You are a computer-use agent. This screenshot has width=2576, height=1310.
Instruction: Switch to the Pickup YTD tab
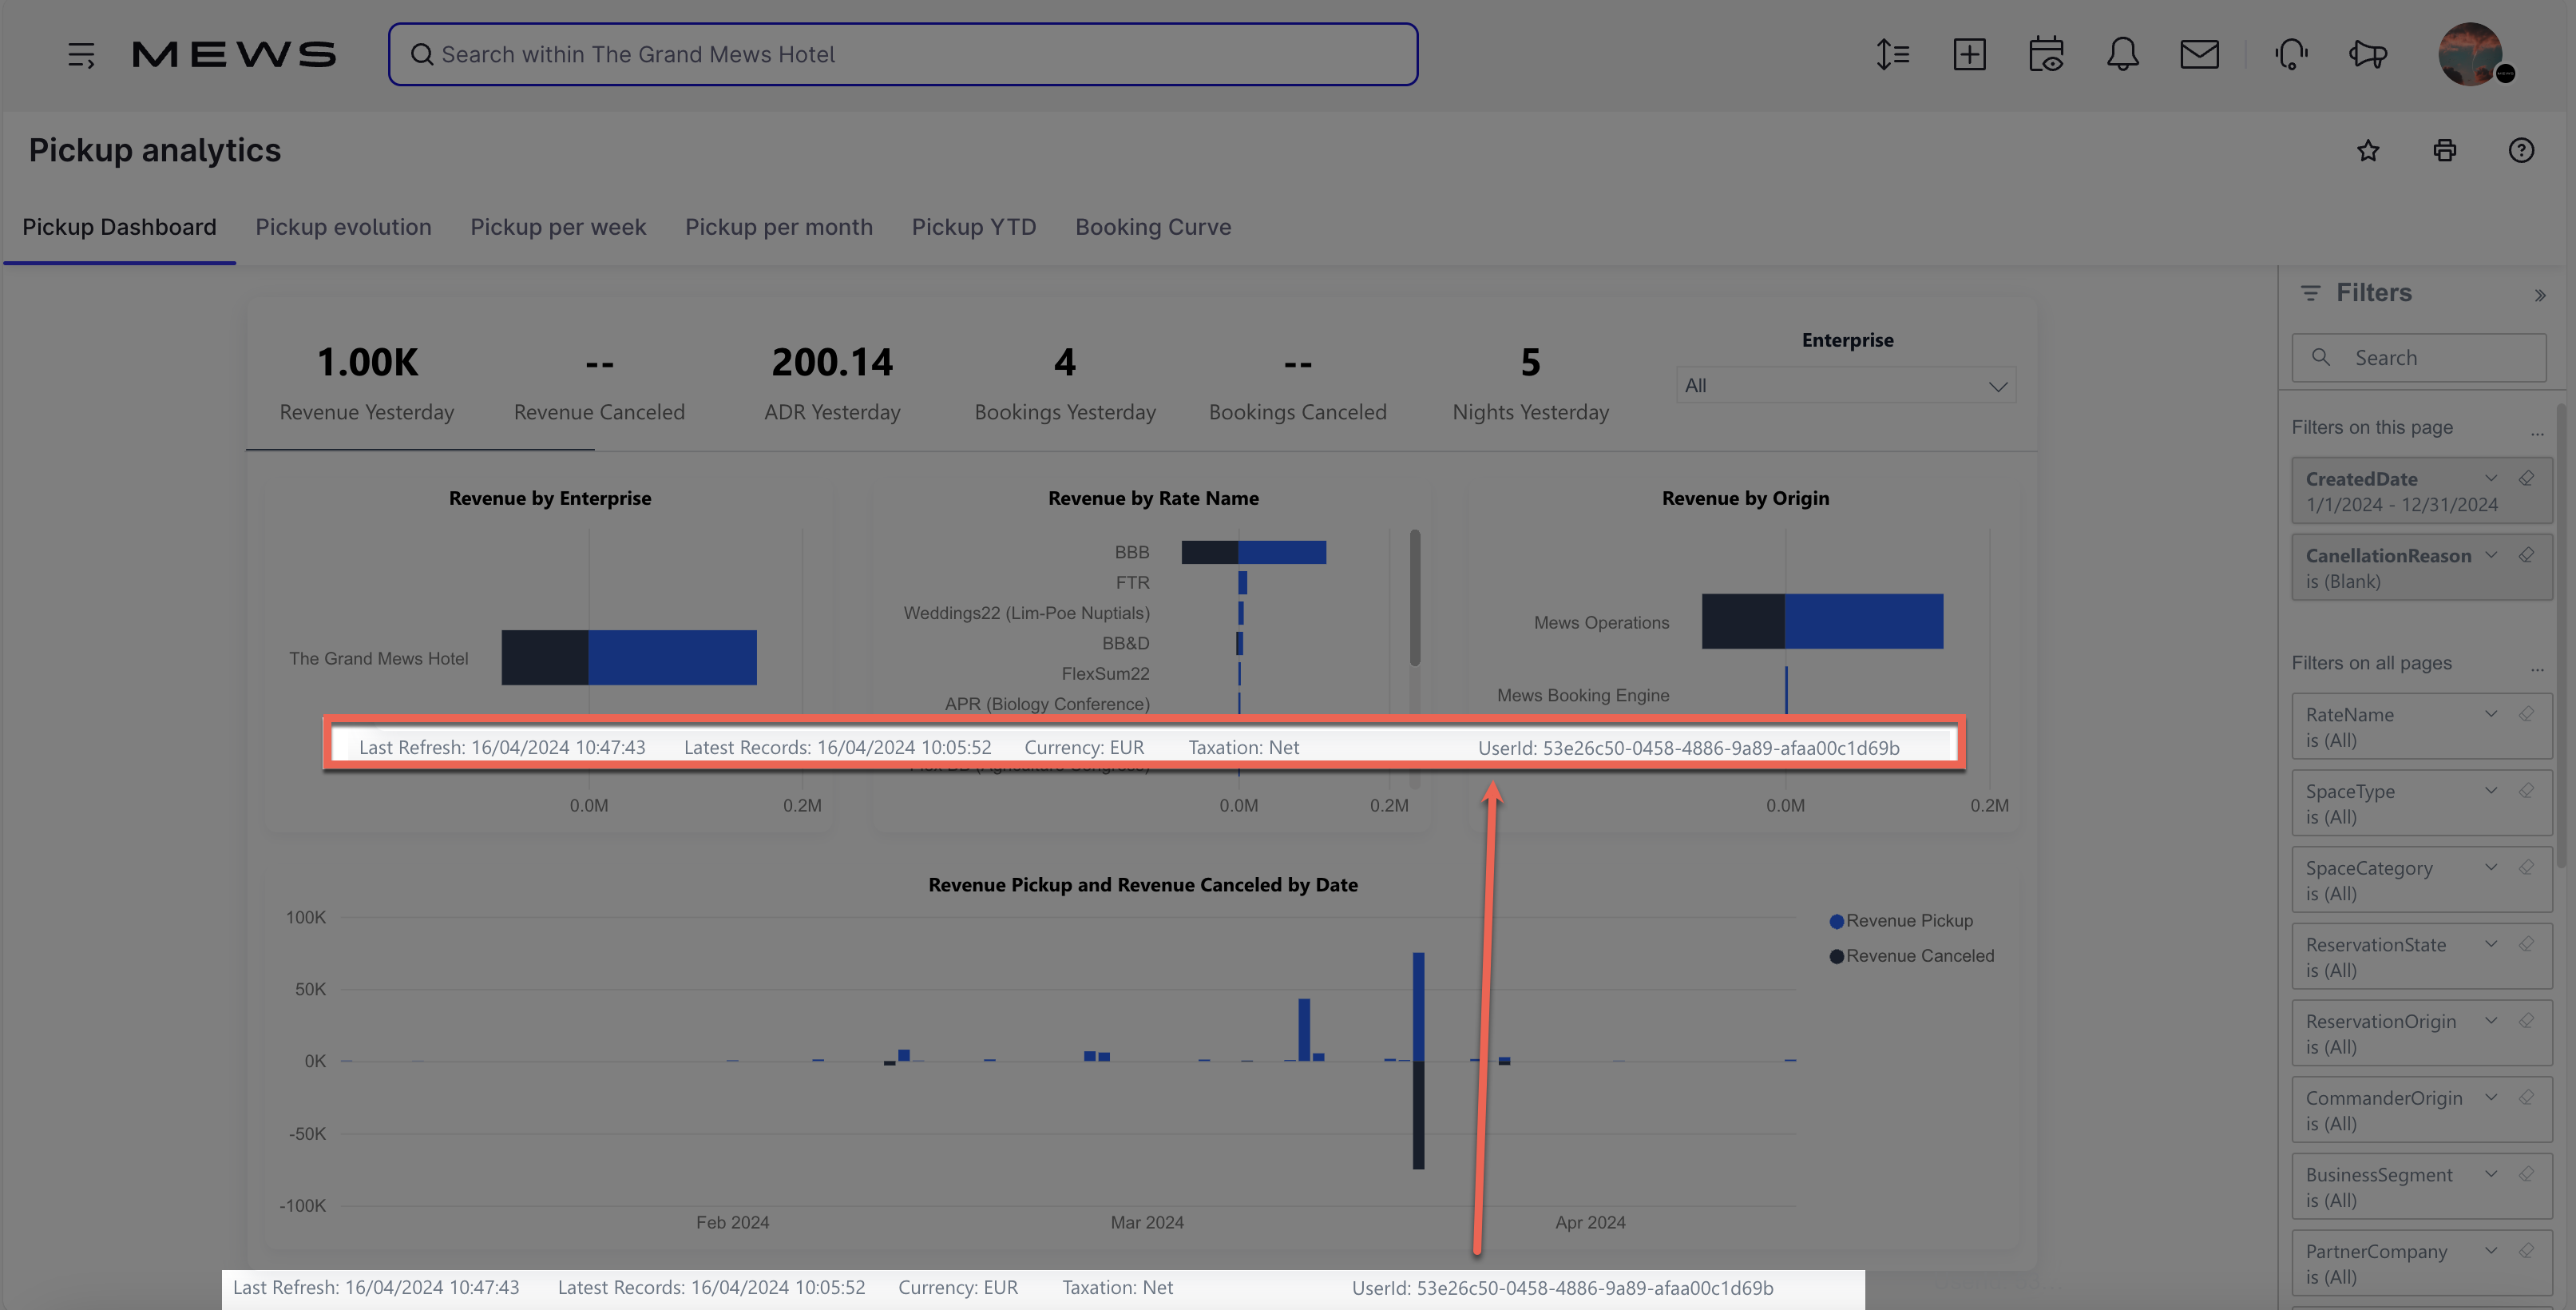pyautogui.click(x=973, y=227)
